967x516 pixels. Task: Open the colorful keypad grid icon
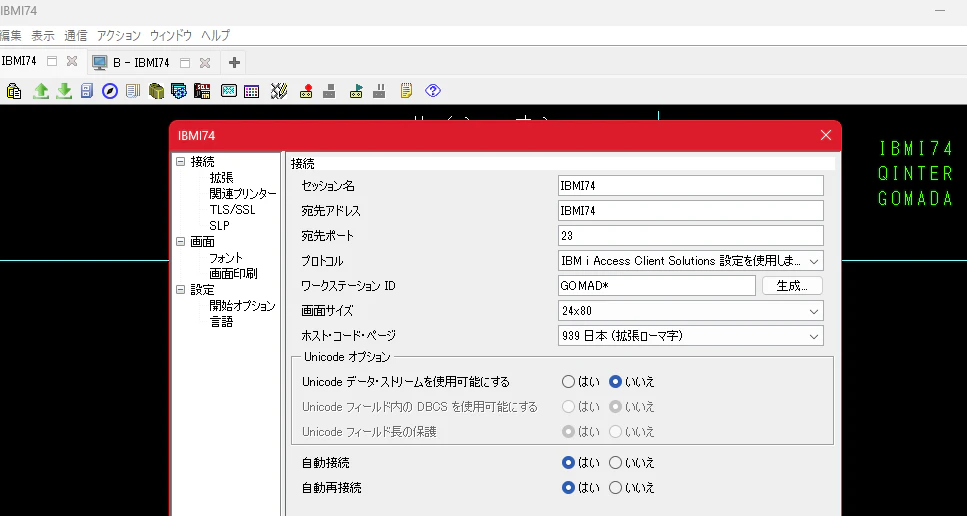[x=251, y=91]
